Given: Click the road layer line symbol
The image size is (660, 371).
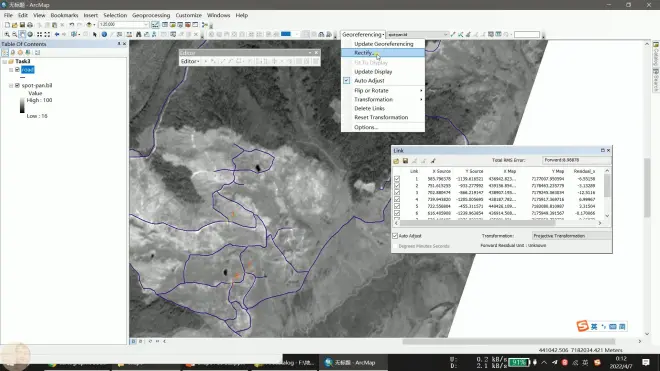Looking at the screenshot, I should click(x=22, y=77).
